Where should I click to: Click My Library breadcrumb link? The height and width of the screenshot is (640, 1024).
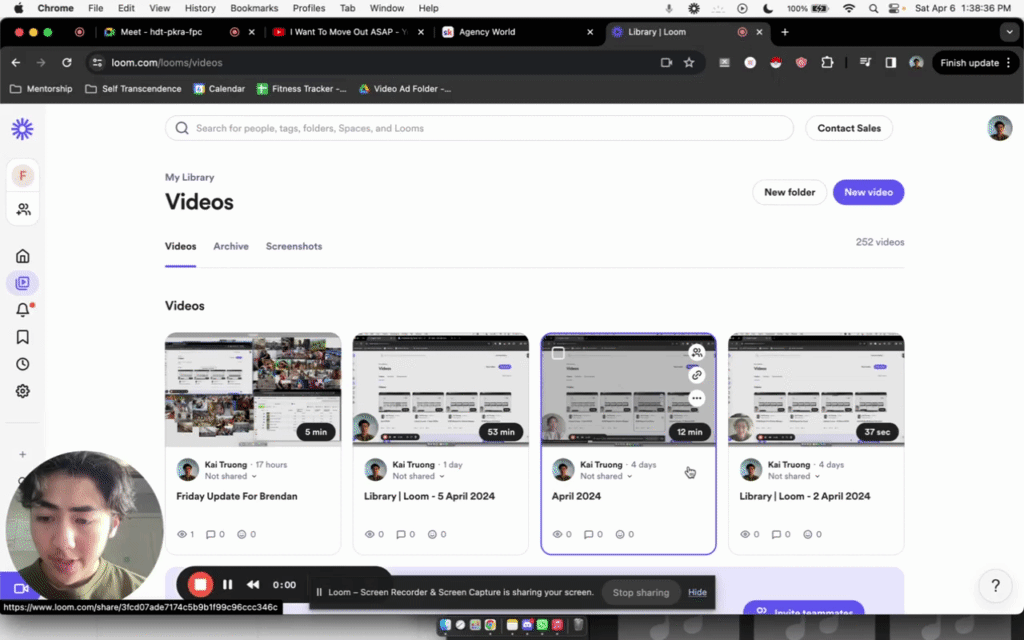coord(189,177)
